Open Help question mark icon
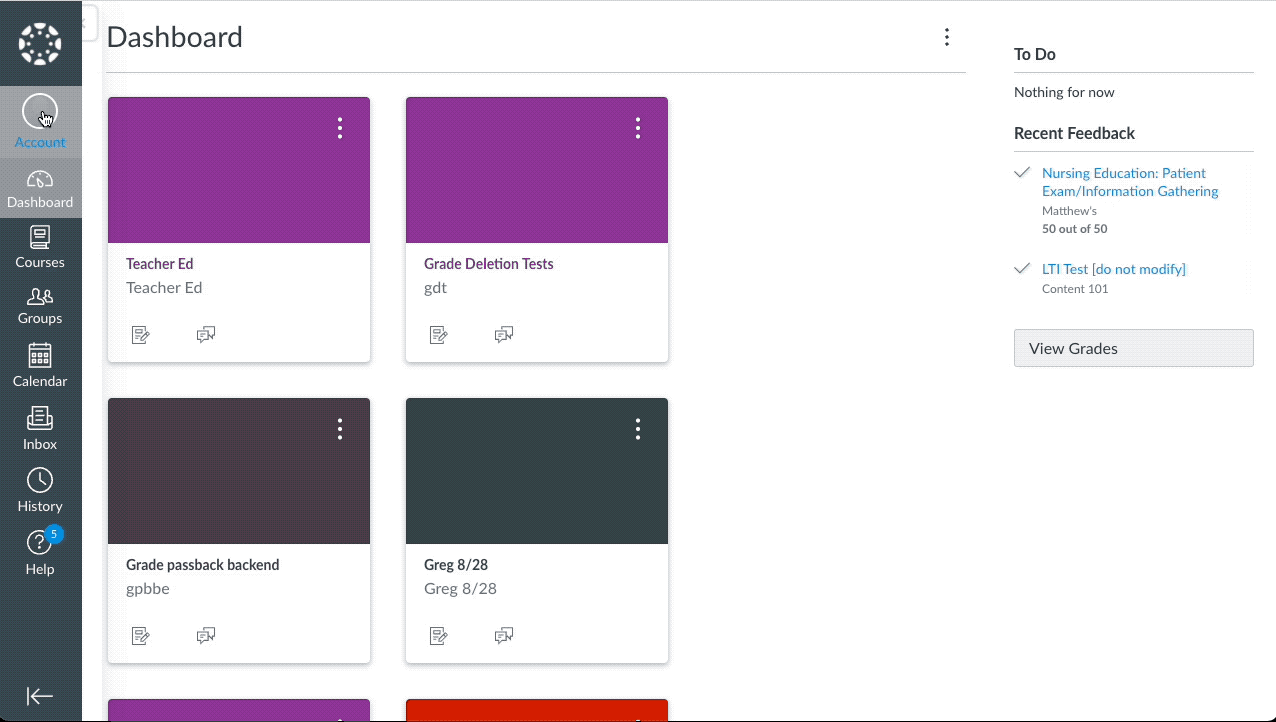The image size is (1276, 722). [x=39, y=543]
